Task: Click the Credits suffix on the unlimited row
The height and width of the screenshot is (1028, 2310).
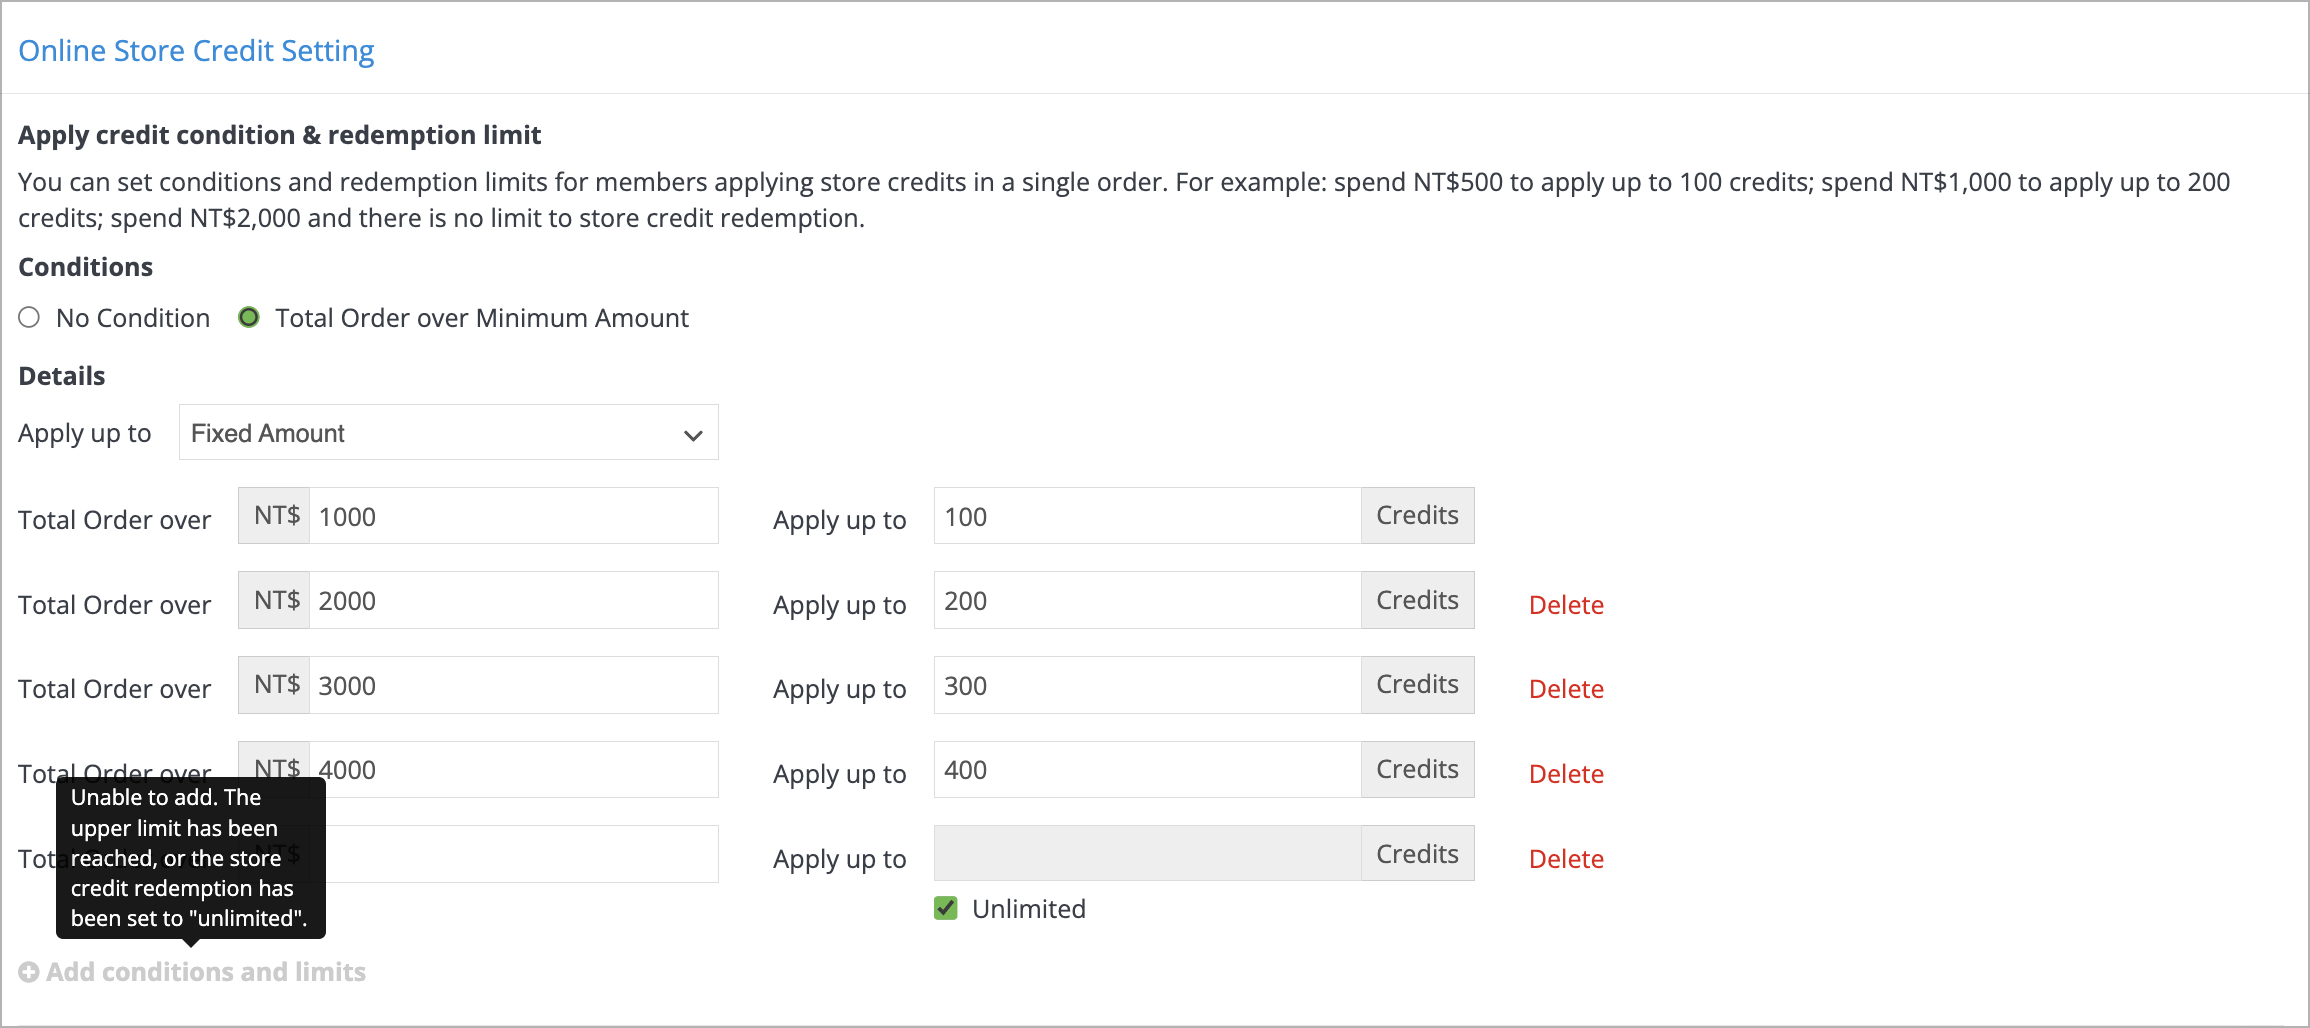Action: [x=1417, y=853]
